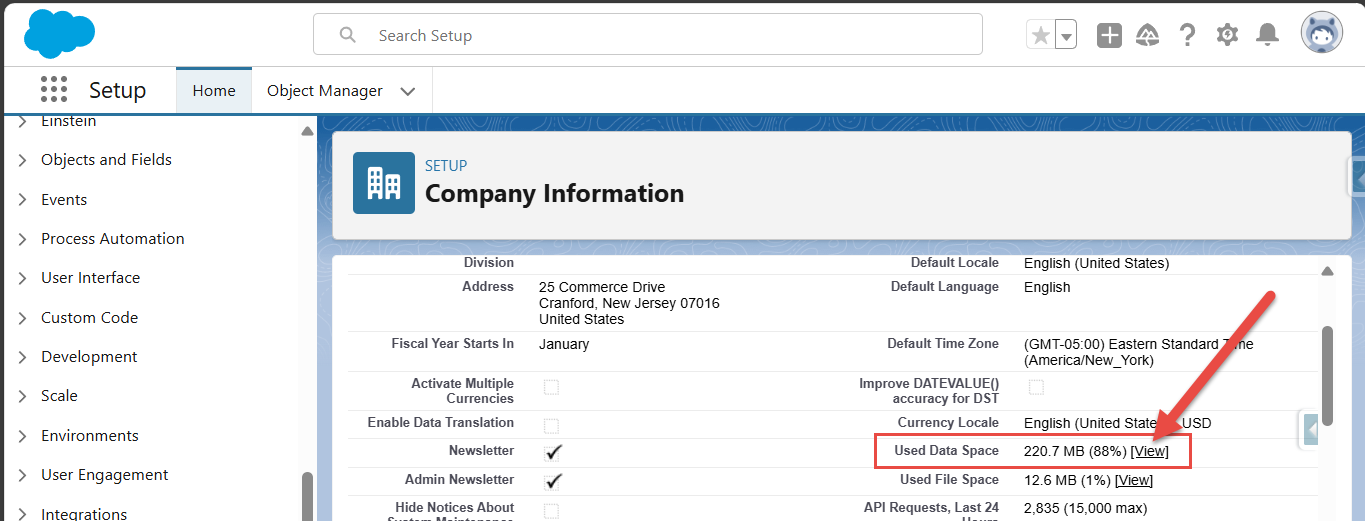
Task: Click the Company Information building icon
Action: (x=384, y=183)
